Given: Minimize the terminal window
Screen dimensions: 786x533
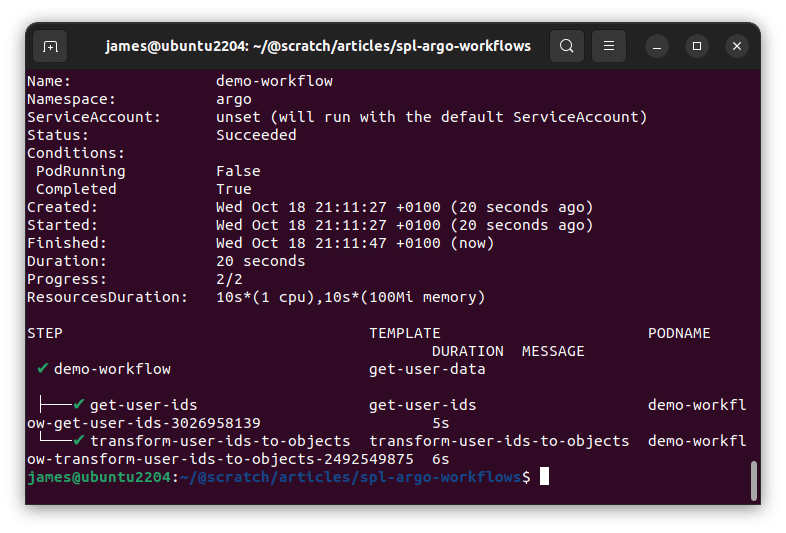Looking at the screenshot, I should pos(657,46).
